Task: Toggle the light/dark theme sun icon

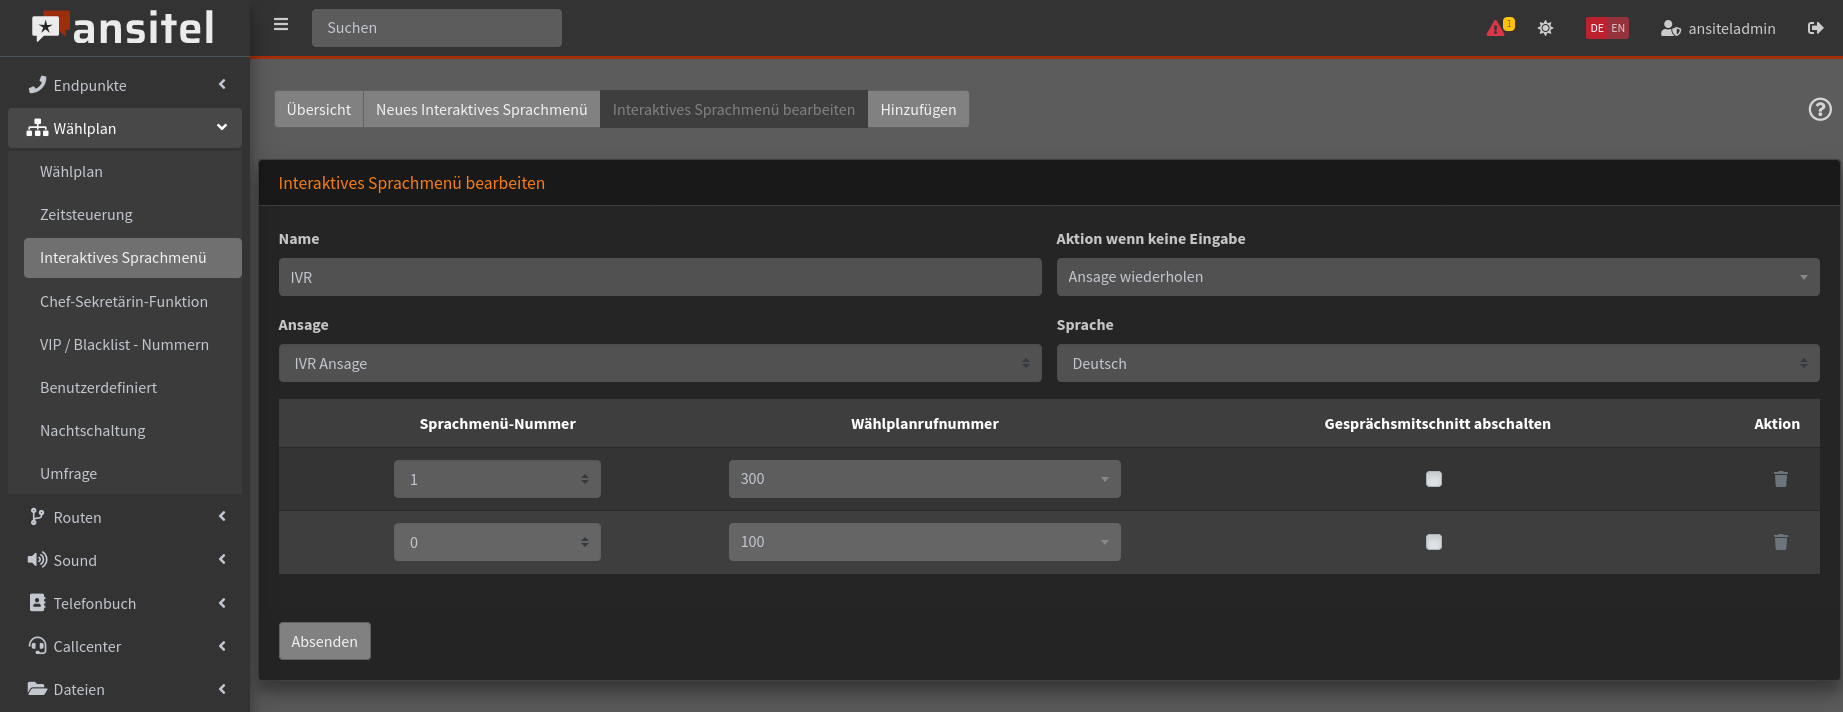Action: tap(1545, 28)
